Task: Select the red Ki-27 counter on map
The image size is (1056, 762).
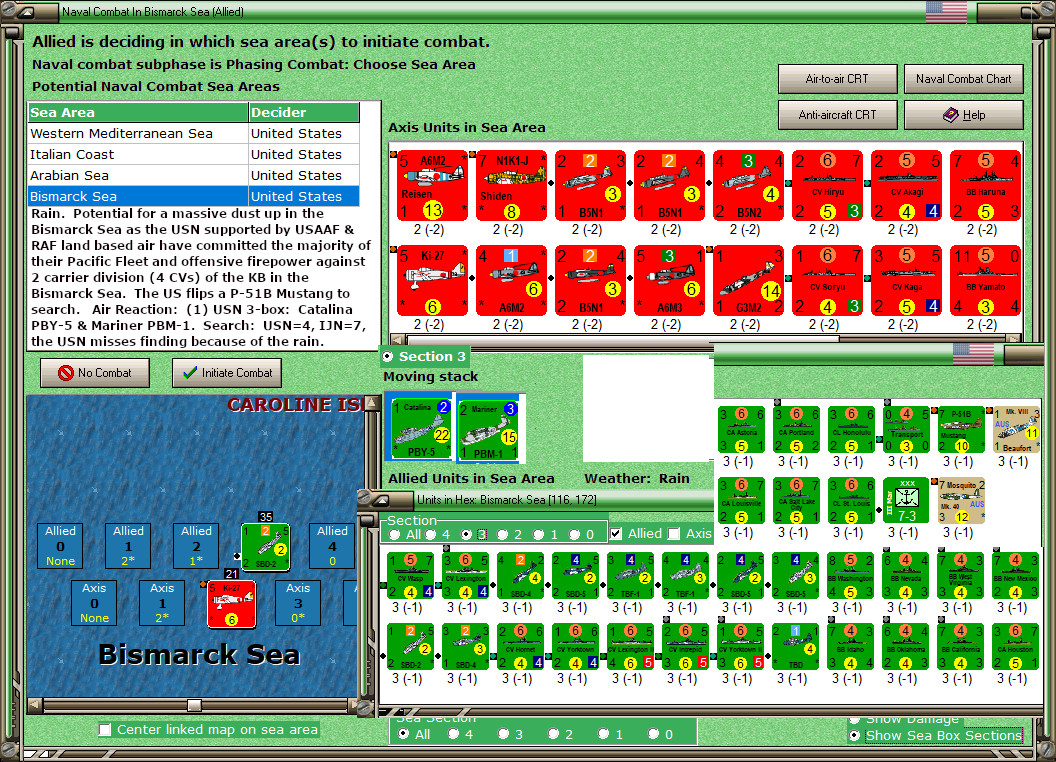Action: pos(232,604)
